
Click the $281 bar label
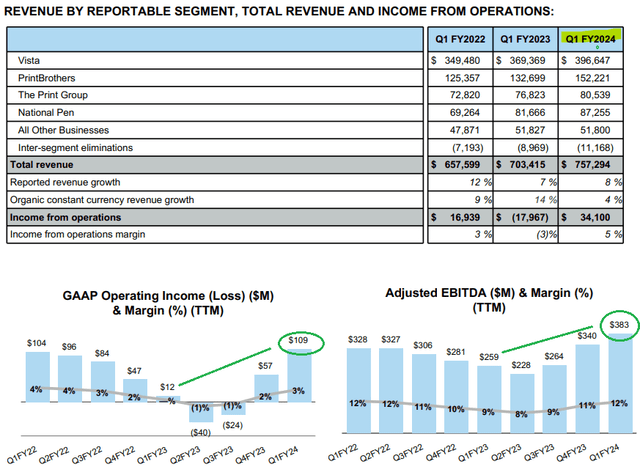(x=456, y=352)
